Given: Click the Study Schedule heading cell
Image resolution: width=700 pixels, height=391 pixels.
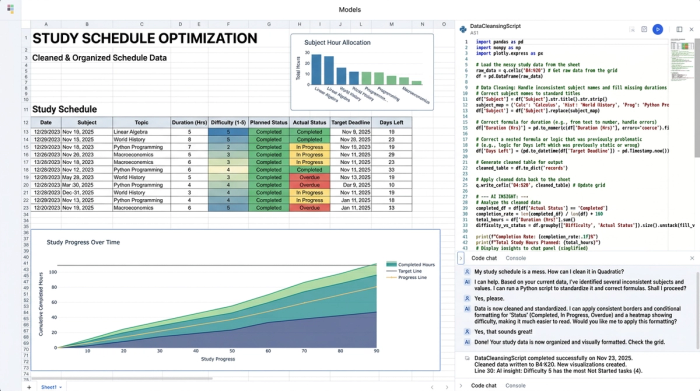Looking at the screenshot, I should (64, 109).
